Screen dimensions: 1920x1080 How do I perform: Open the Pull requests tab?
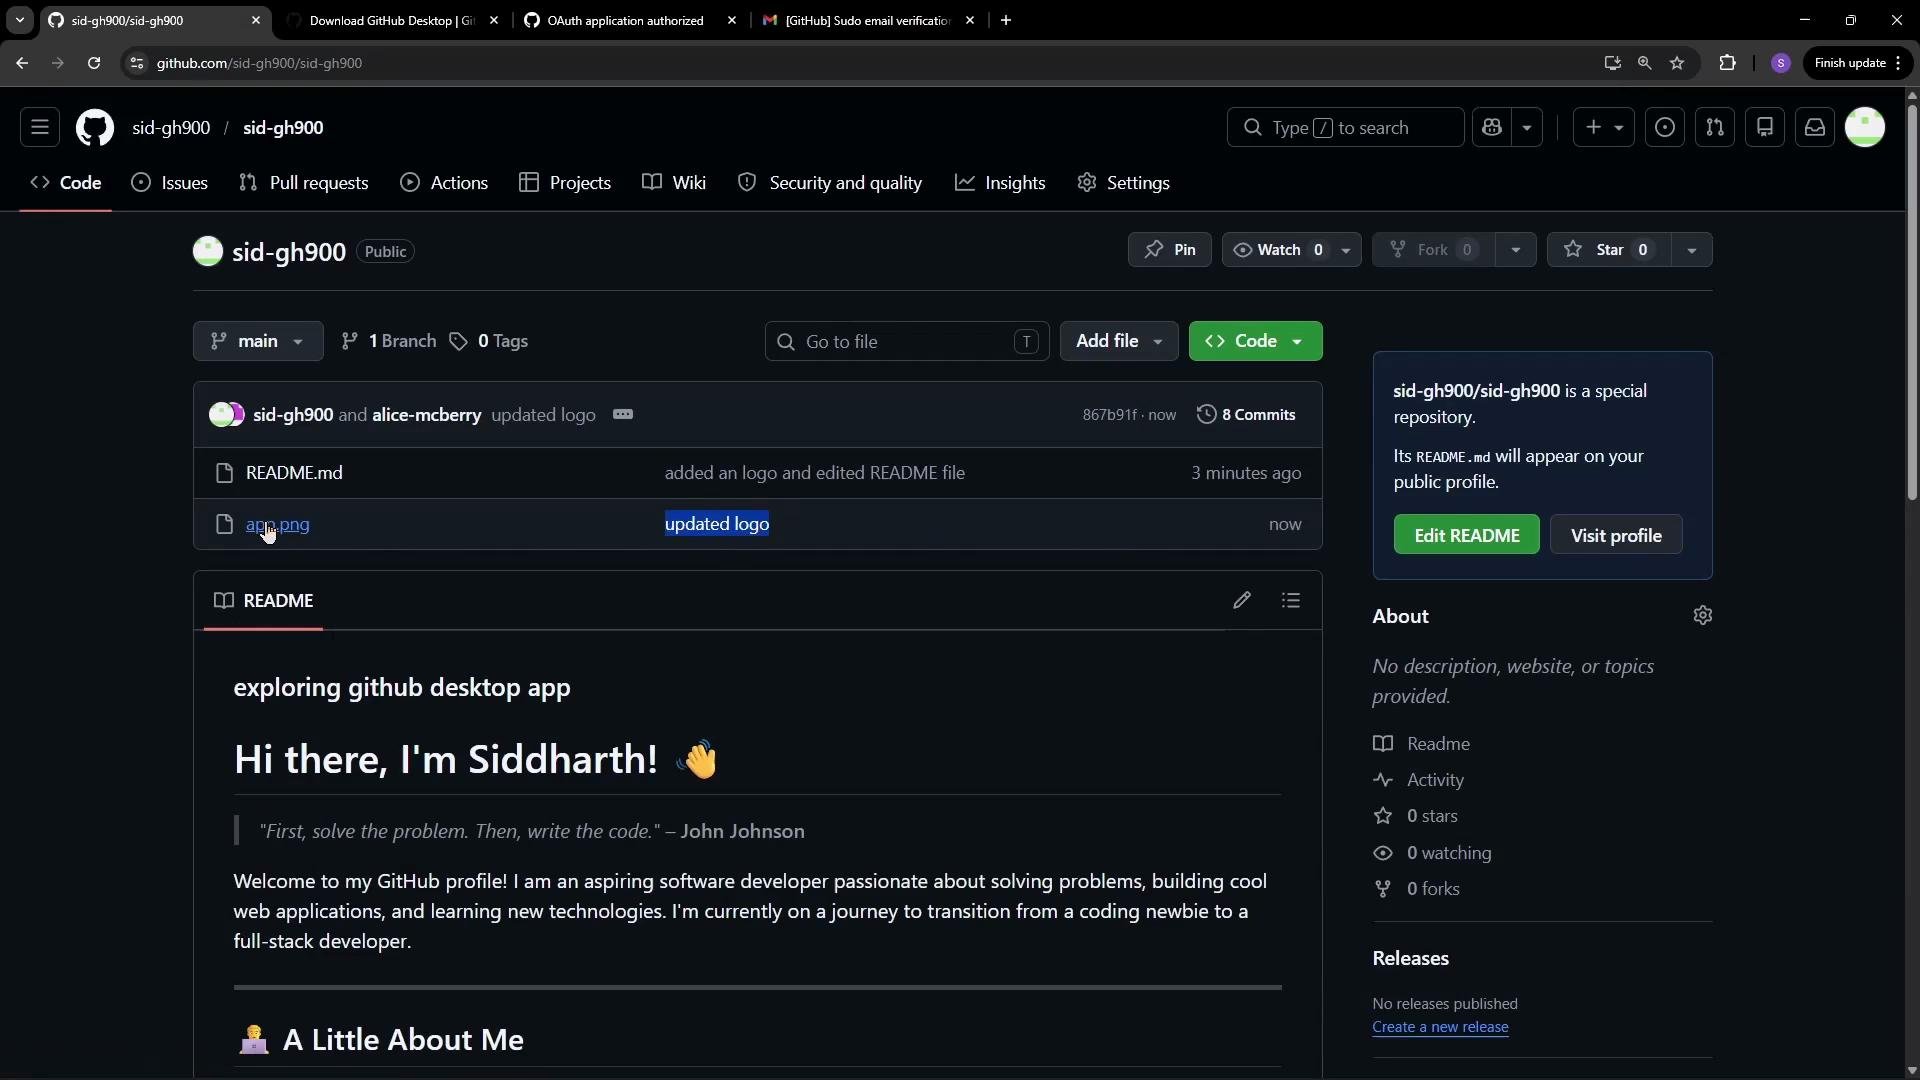[x=304, y=183]
